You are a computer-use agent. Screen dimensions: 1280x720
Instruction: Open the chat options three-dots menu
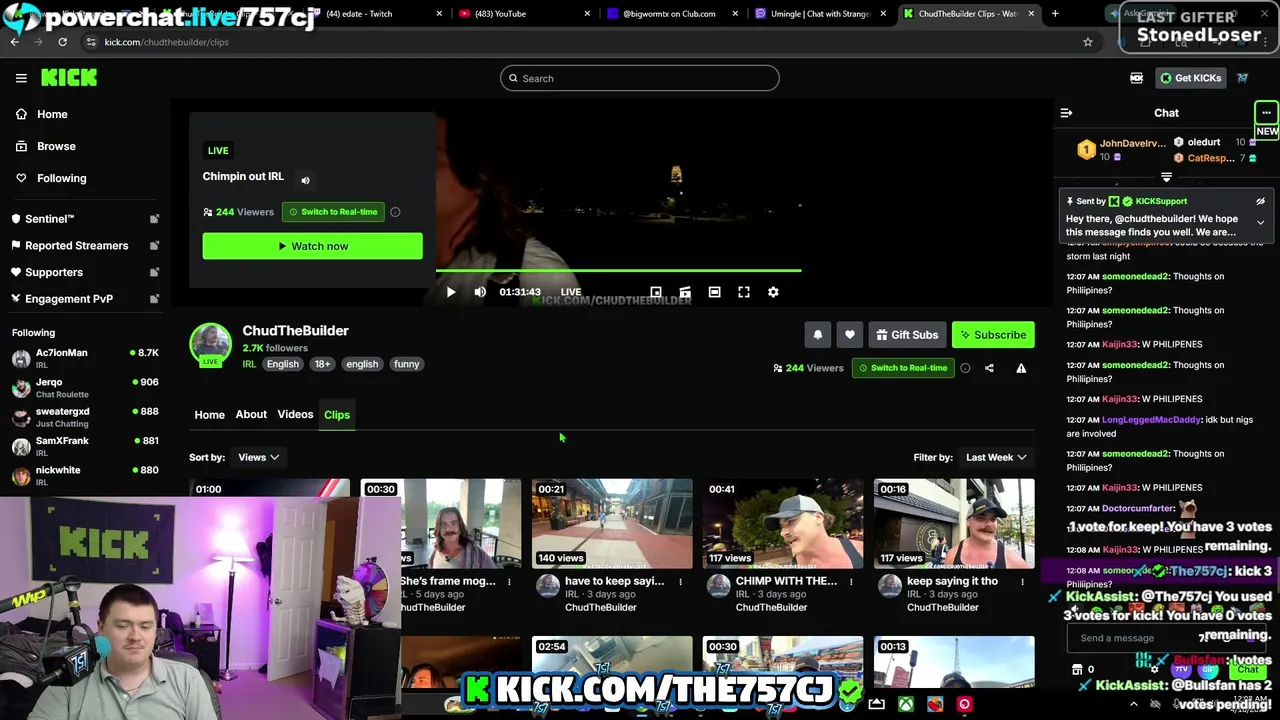[x=1266, y=112]
